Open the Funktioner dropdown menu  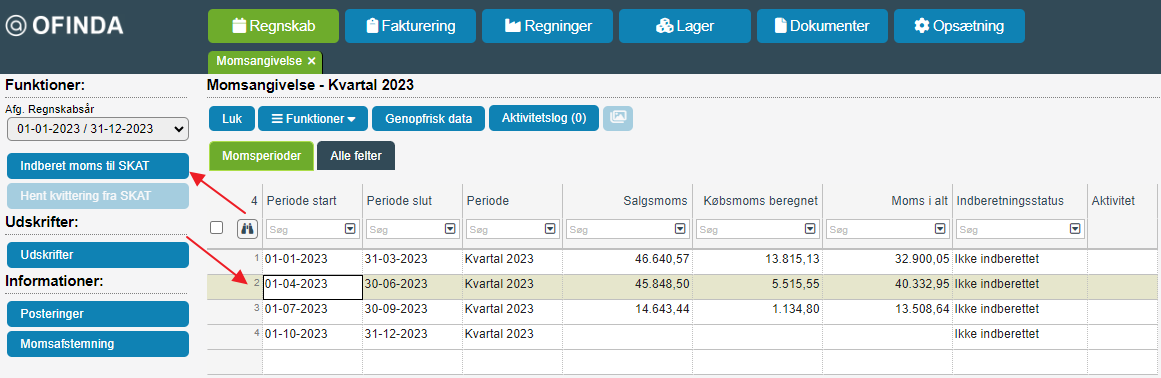(313, 118)
